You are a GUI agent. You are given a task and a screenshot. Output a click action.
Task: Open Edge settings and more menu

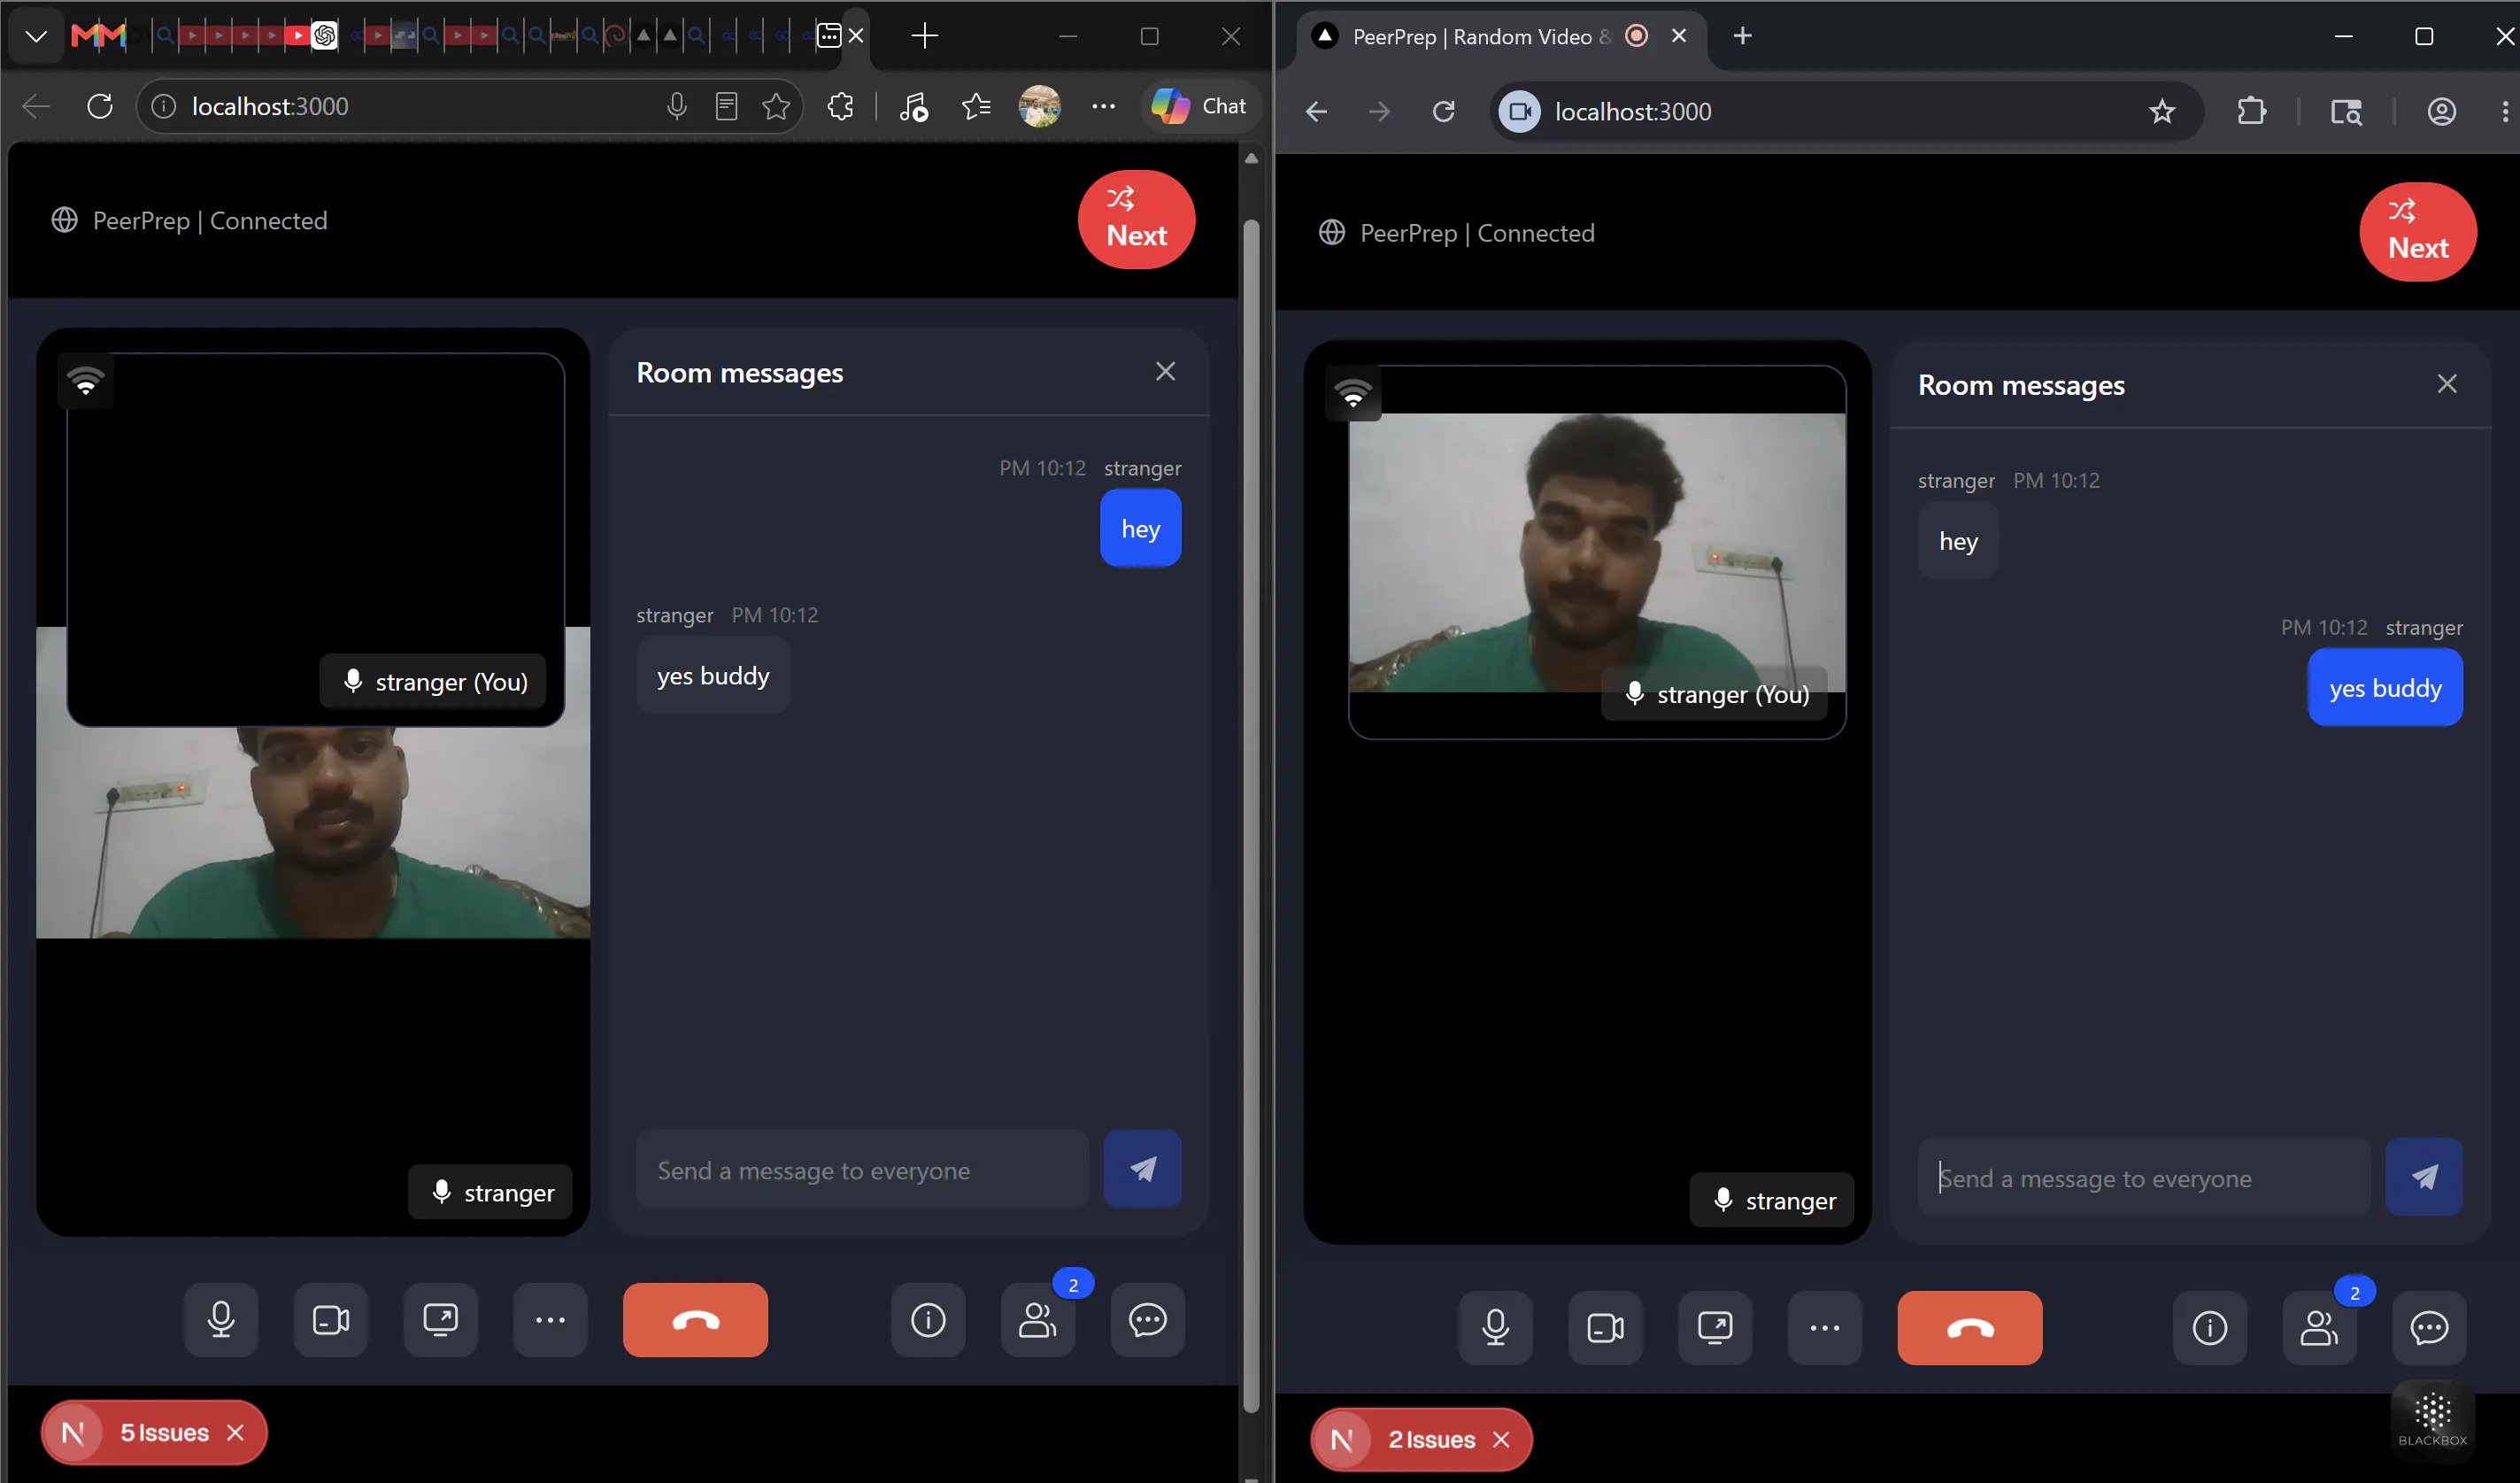coord(1103,106)
